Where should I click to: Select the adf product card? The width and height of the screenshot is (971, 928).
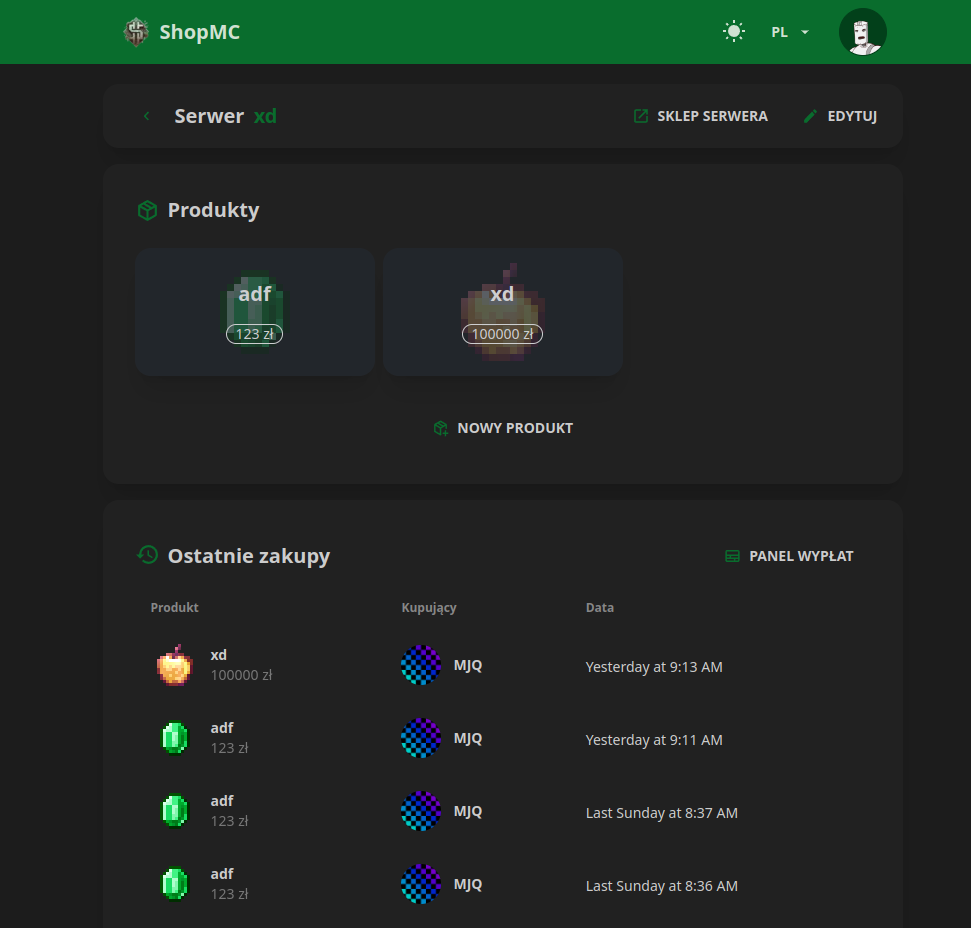coord(255,312)
